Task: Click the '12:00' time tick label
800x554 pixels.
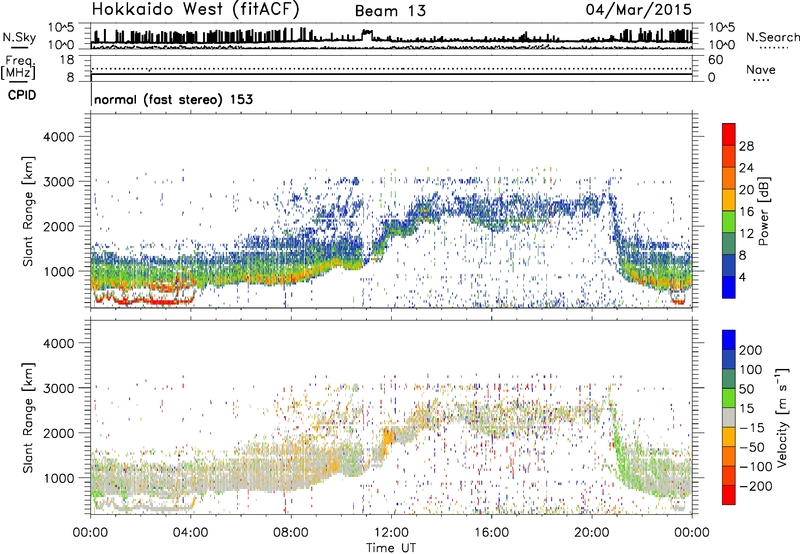Action: (391, 533)
